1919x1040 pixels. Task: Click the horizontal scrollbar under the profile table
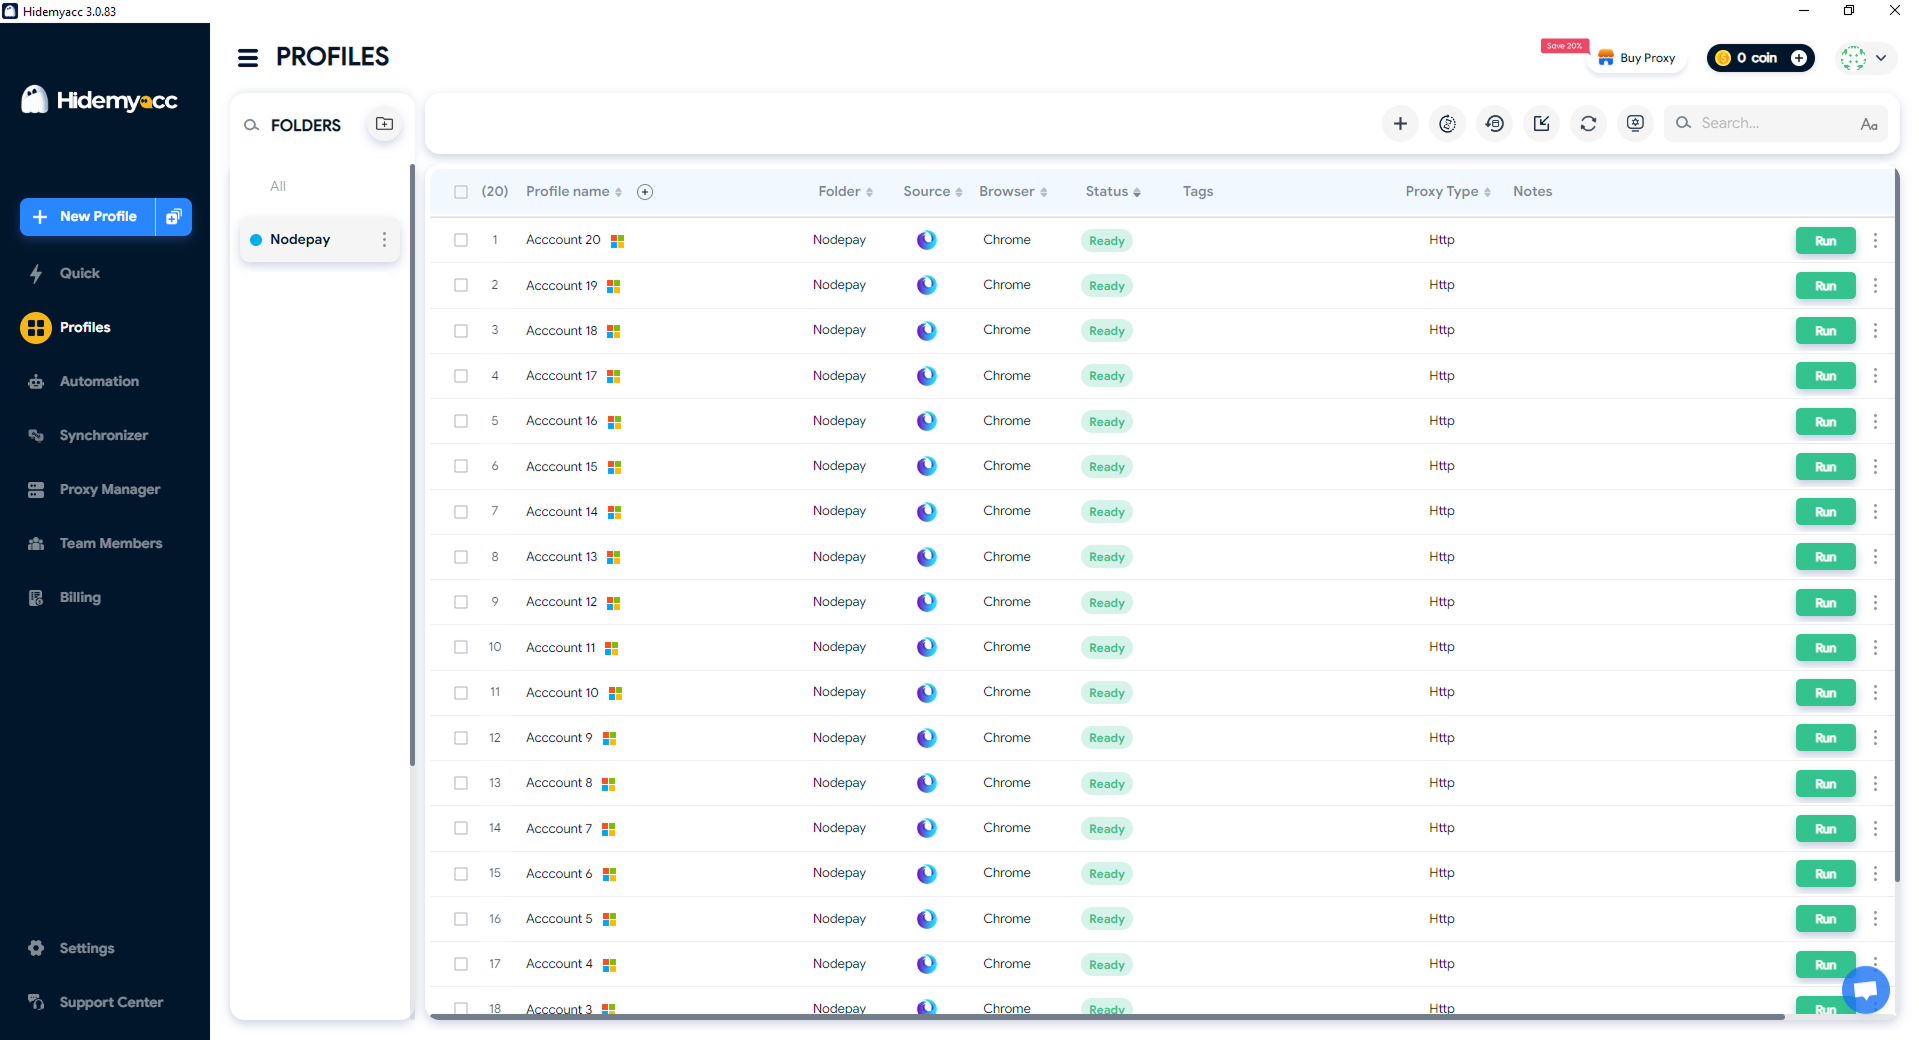pyautogui.click(x=1107, y=1017)
